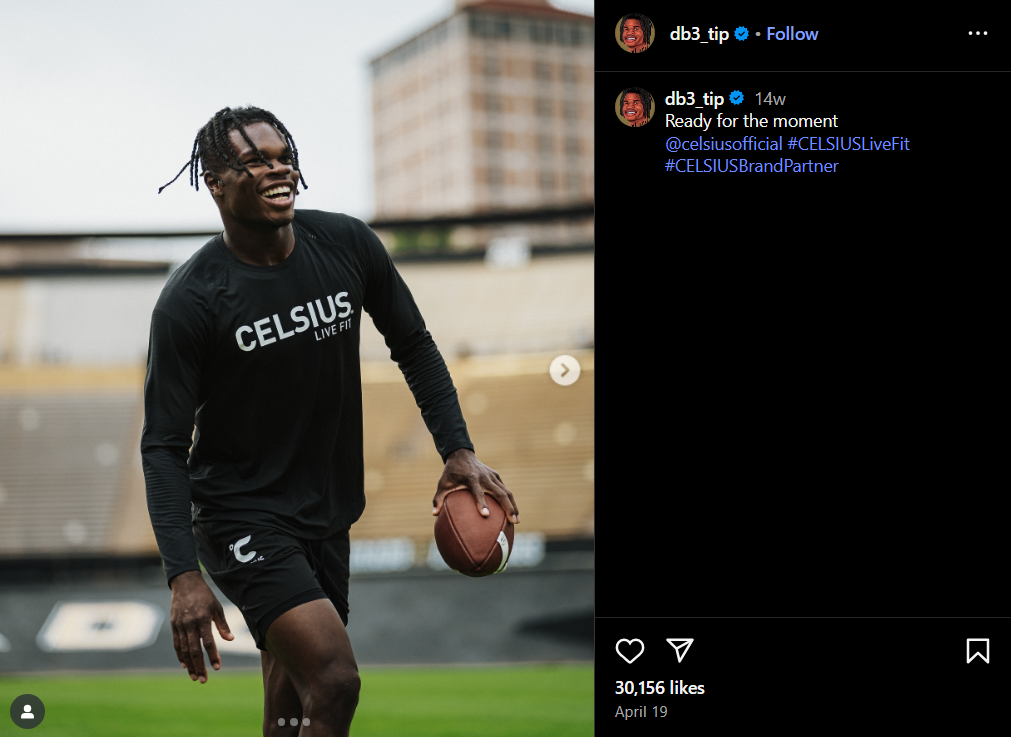Click the April 19 post date
The width and height of the screenshot is (1011, 737).
641,712
